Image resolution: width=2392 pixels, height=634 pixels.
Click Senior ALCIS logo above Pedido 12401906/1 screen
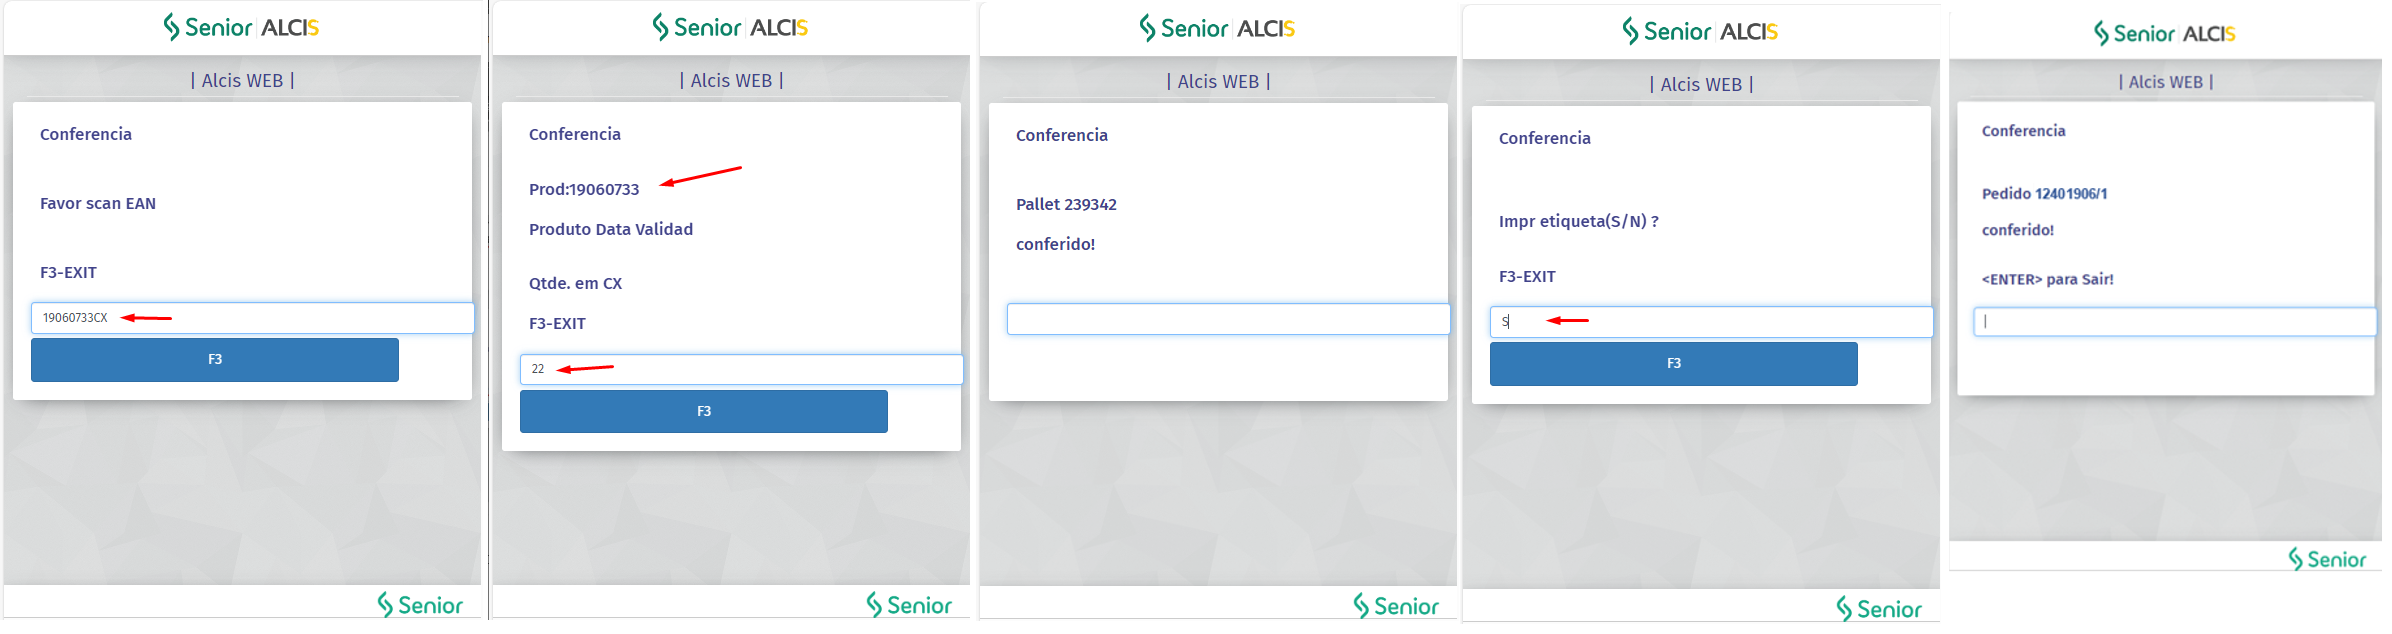click(x=2165, y=33)
